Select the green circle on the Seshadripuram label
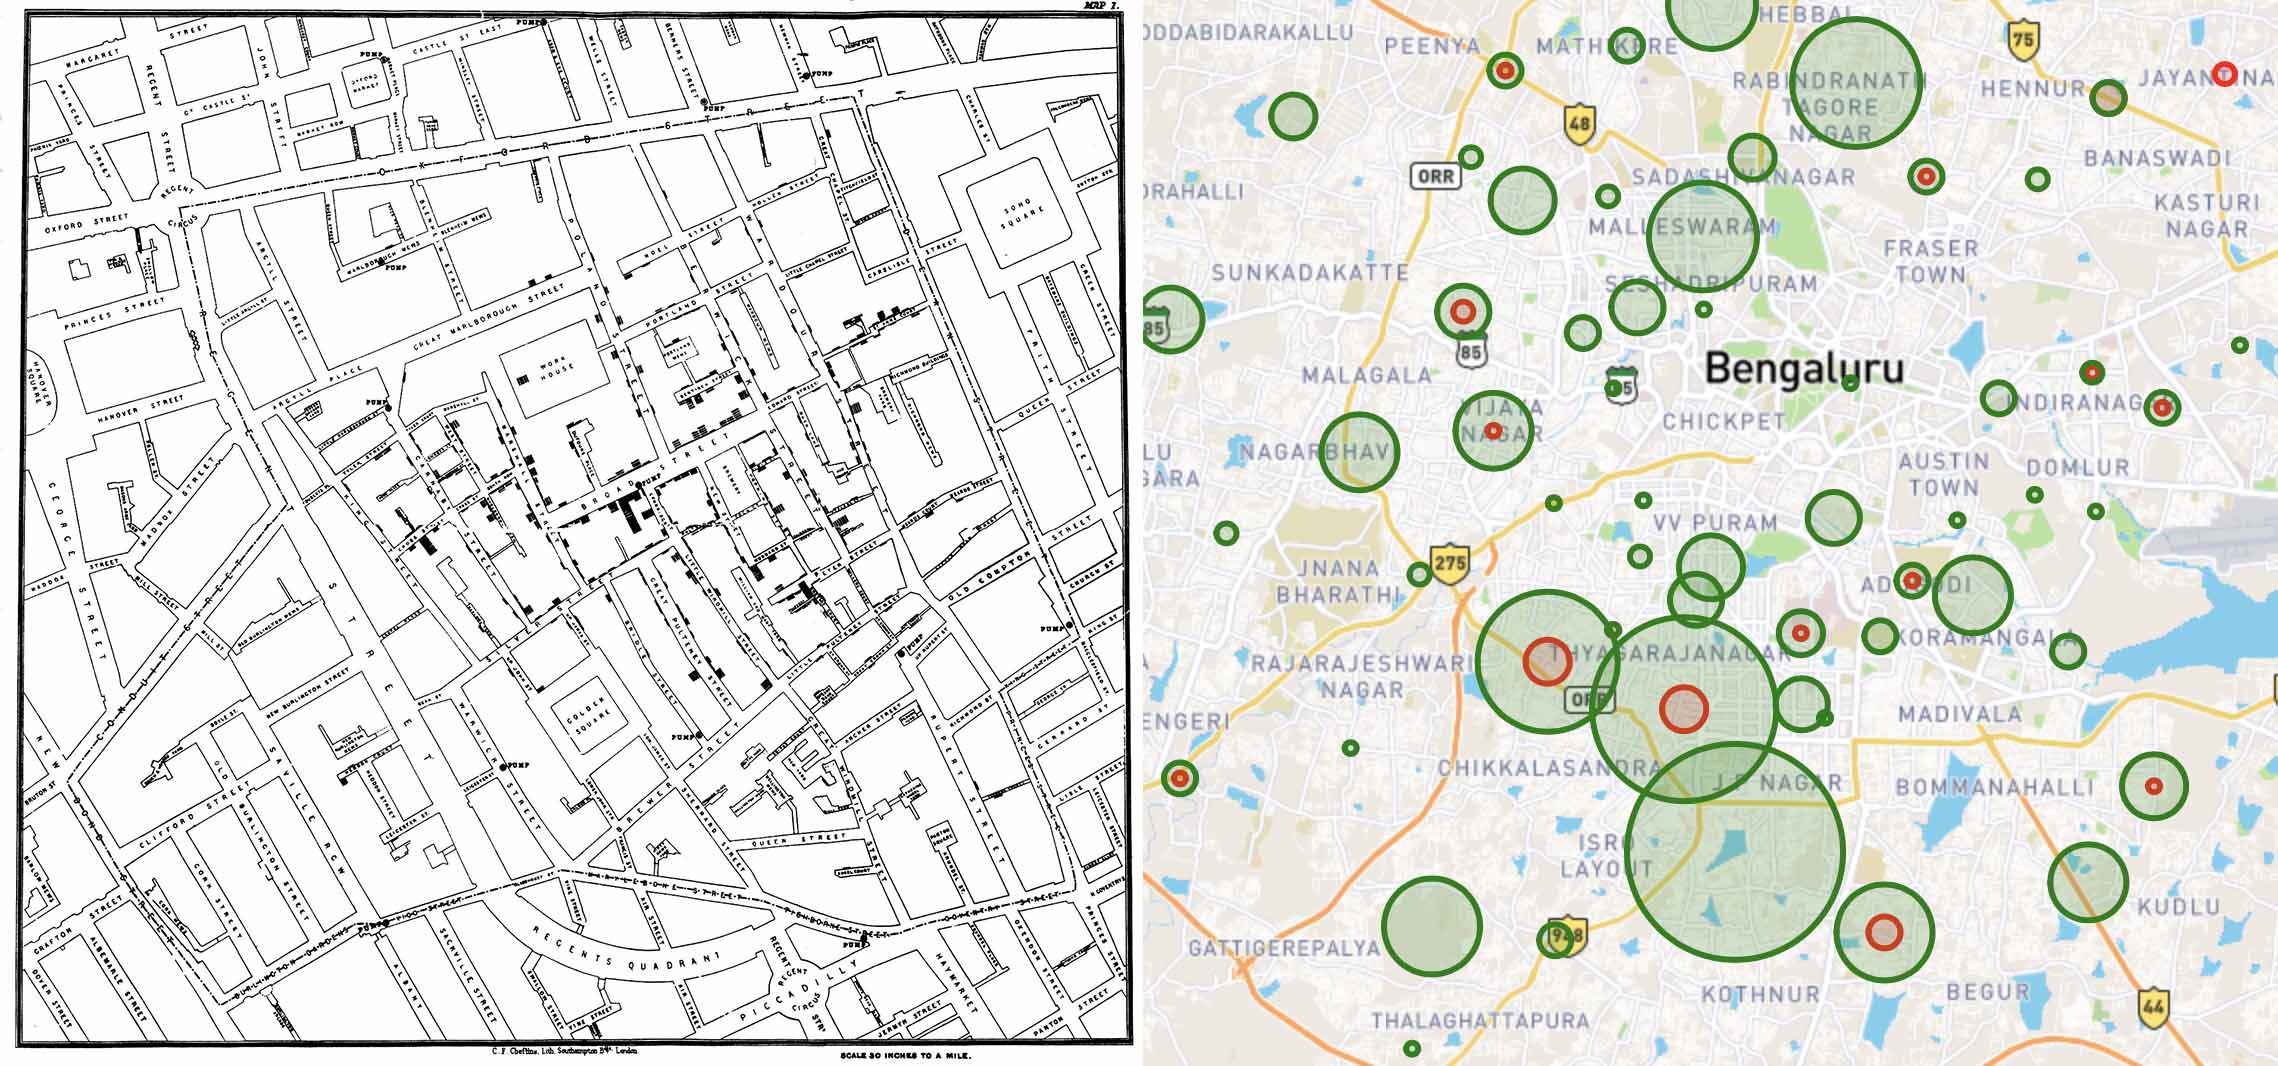The height and width of the screenshot is (1066, 2278). click(1637, 307)
